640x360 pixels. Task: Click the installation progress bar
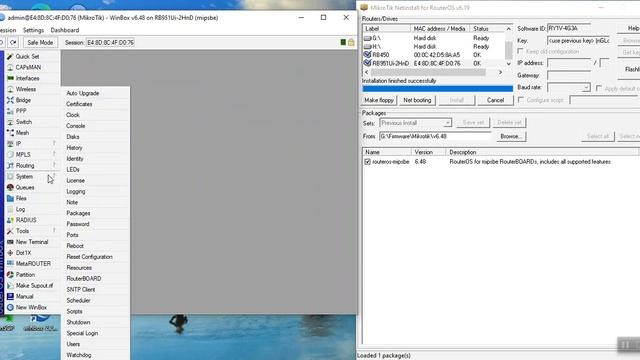coord(438,89)
